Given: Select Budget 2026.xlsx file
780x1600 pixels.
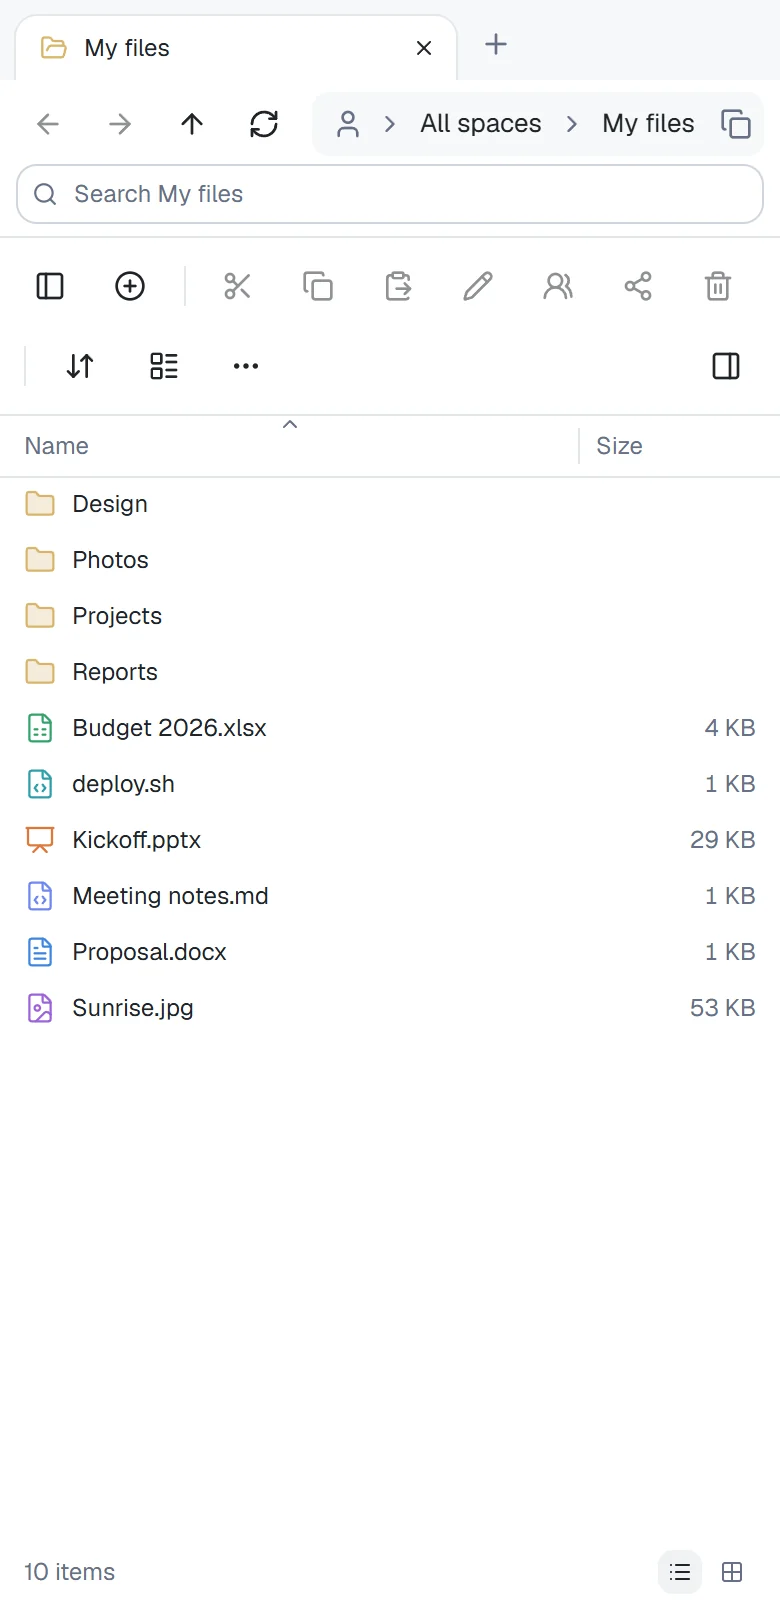Looking at the screenshot, I should (390, 728).
